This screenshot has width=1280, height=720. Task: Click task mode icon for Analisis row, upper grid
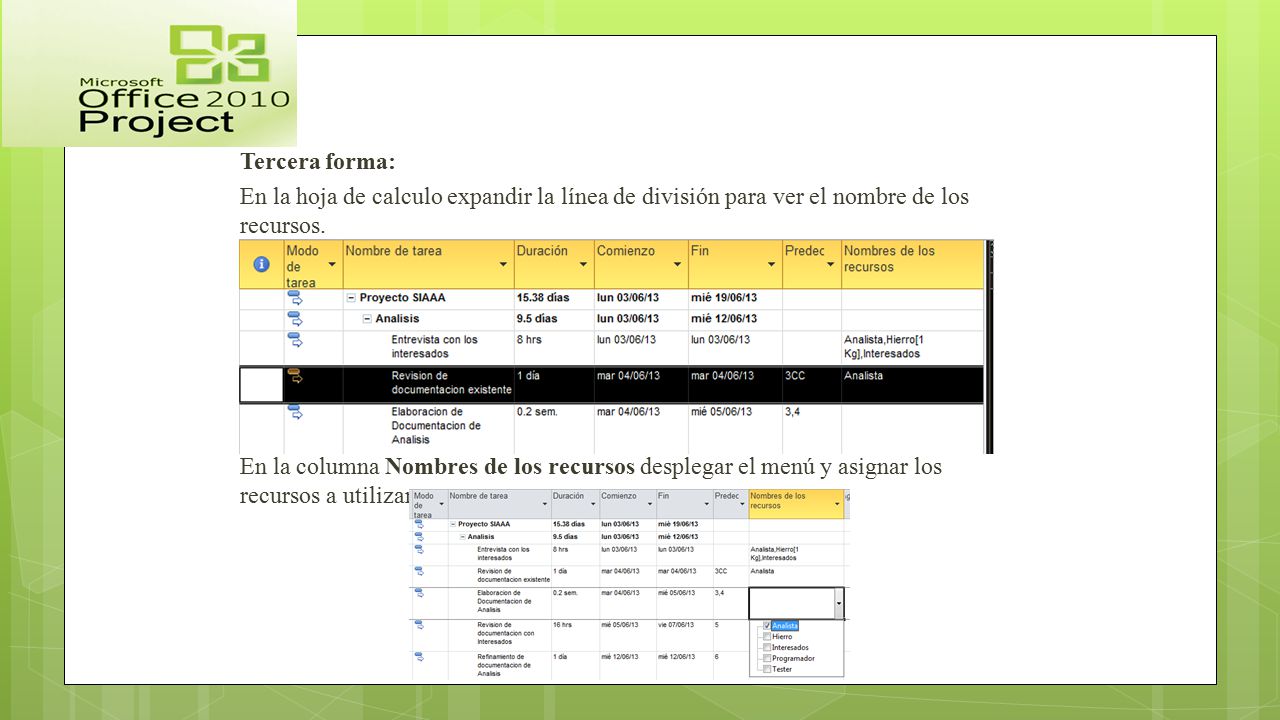click(295, 318)
